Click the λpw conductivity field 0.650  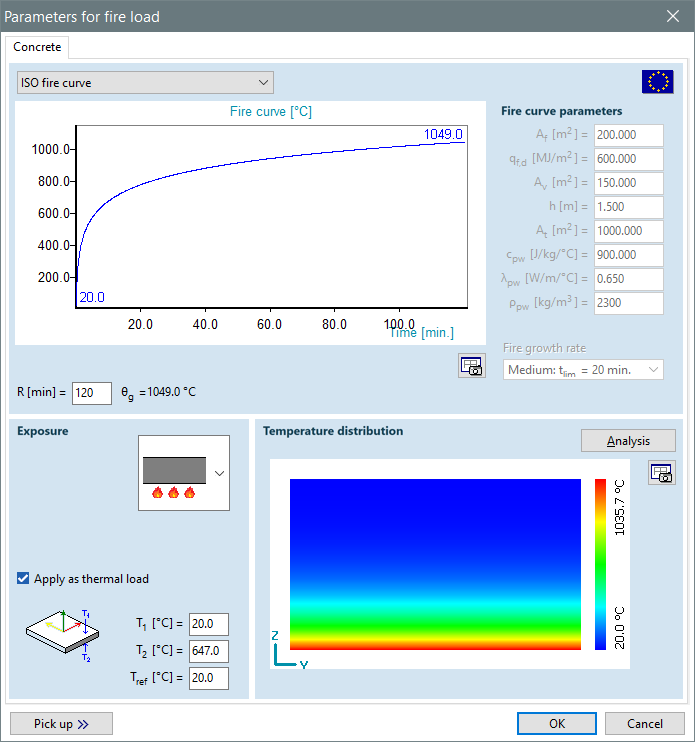pyautogui.click(x=629, y=279)
